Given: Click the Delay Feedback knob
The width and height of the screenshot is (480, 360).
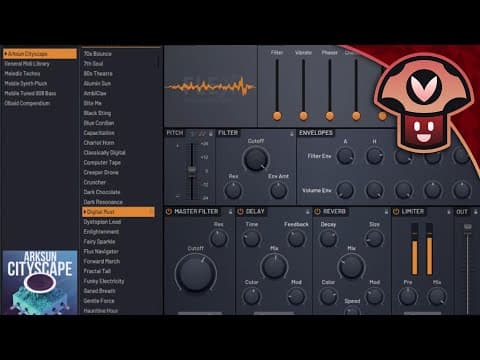Looking at the screenshot, I should pyautogui.click(x=296, y=238).
